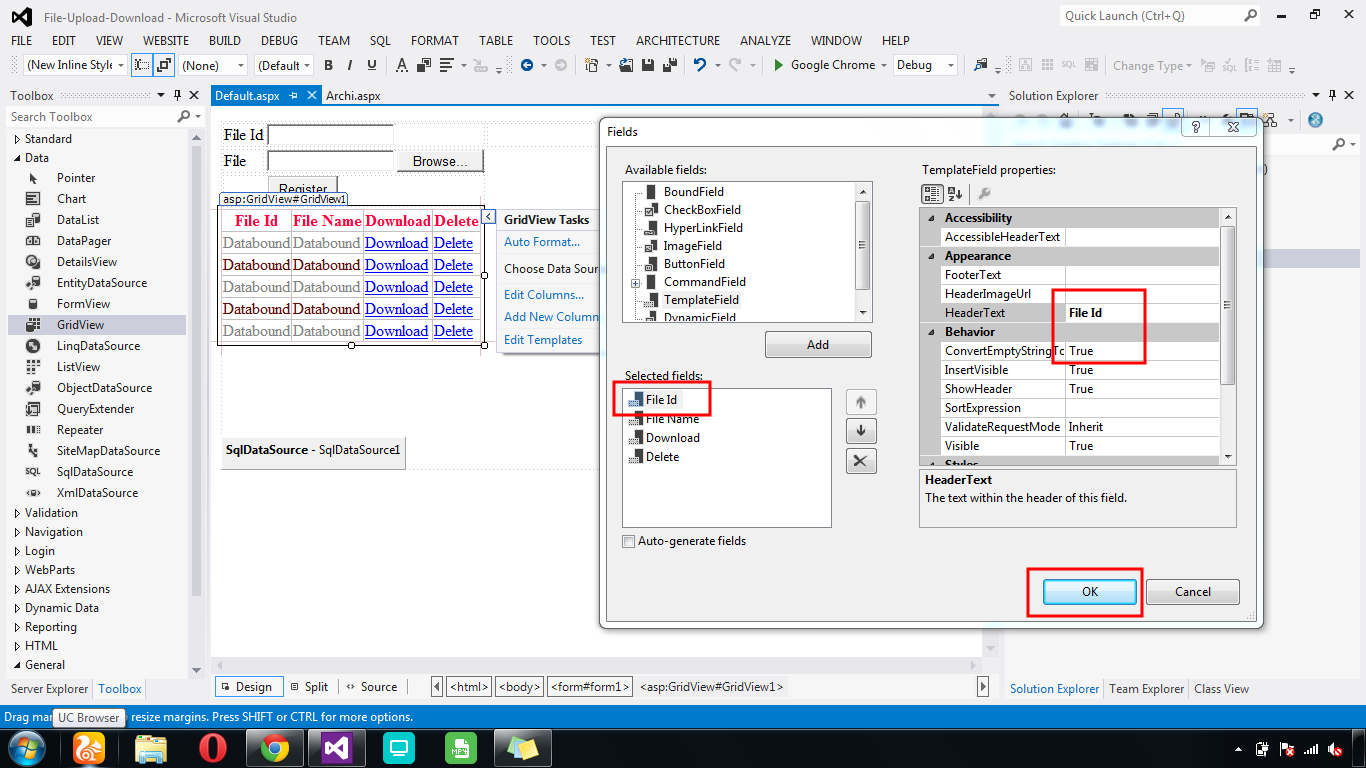The height and width of the screenshot is (768, 1366).
Task: Click the property pages wrench icon
Action: [x=984, y=194]
